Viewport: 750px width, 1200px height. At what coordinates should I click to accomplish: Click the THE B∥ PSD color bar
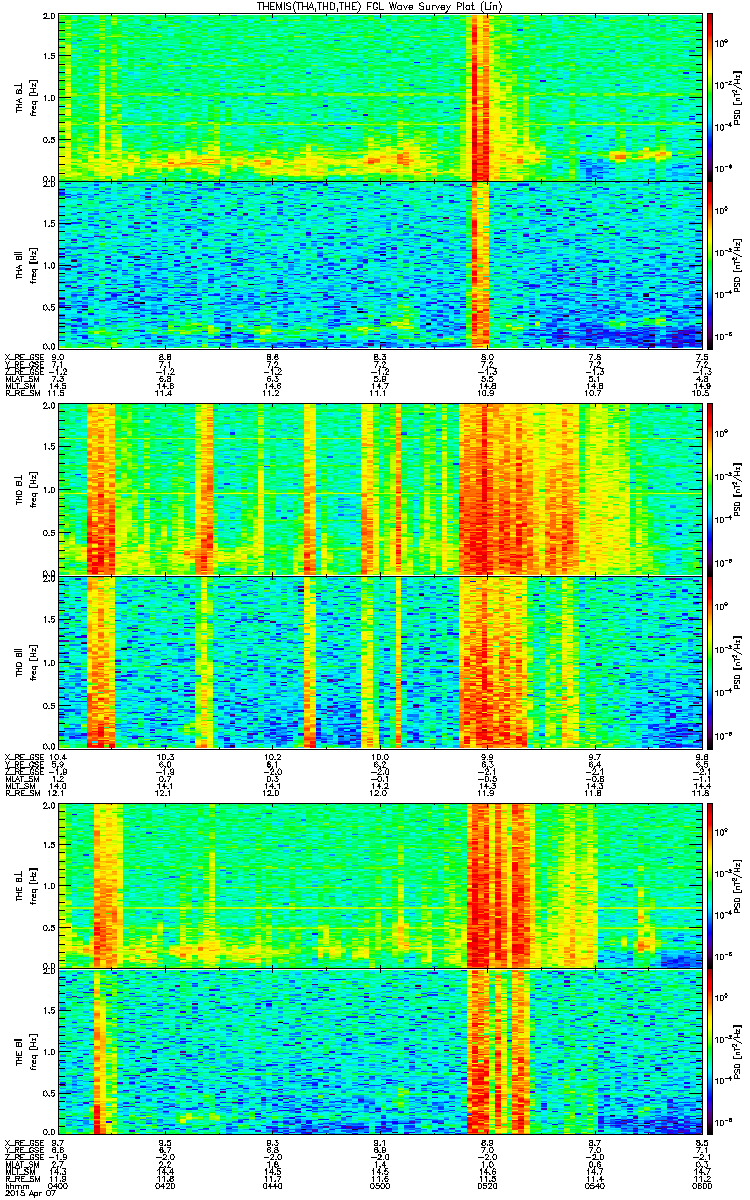pyautogui.click(x=711, y=1052)
